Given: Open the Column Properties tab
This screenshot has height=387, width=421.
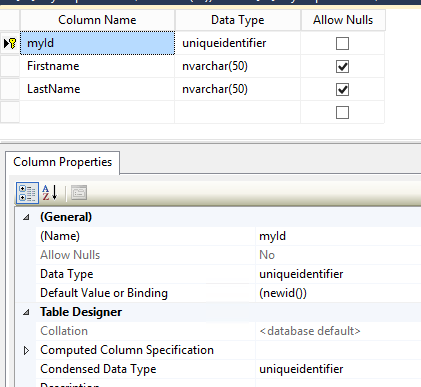Looking at the screenshot, I should tap(63, 162).
